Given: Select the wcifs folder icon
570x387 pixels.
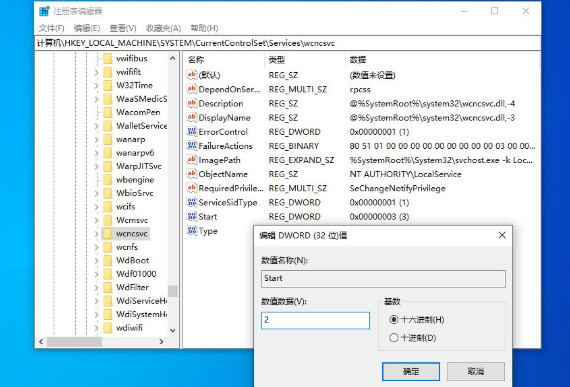Looking at the screenshot, I should tap(108, 206).
